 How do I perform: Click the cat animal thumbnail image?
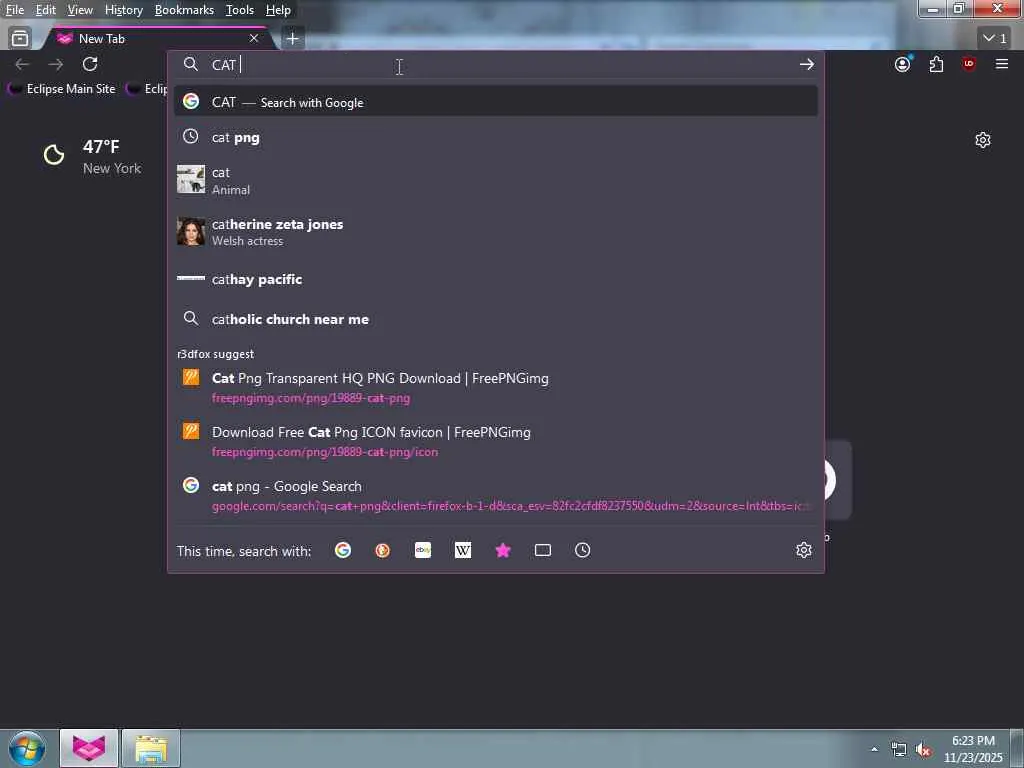pyautogui.click(x=191, y=179)
